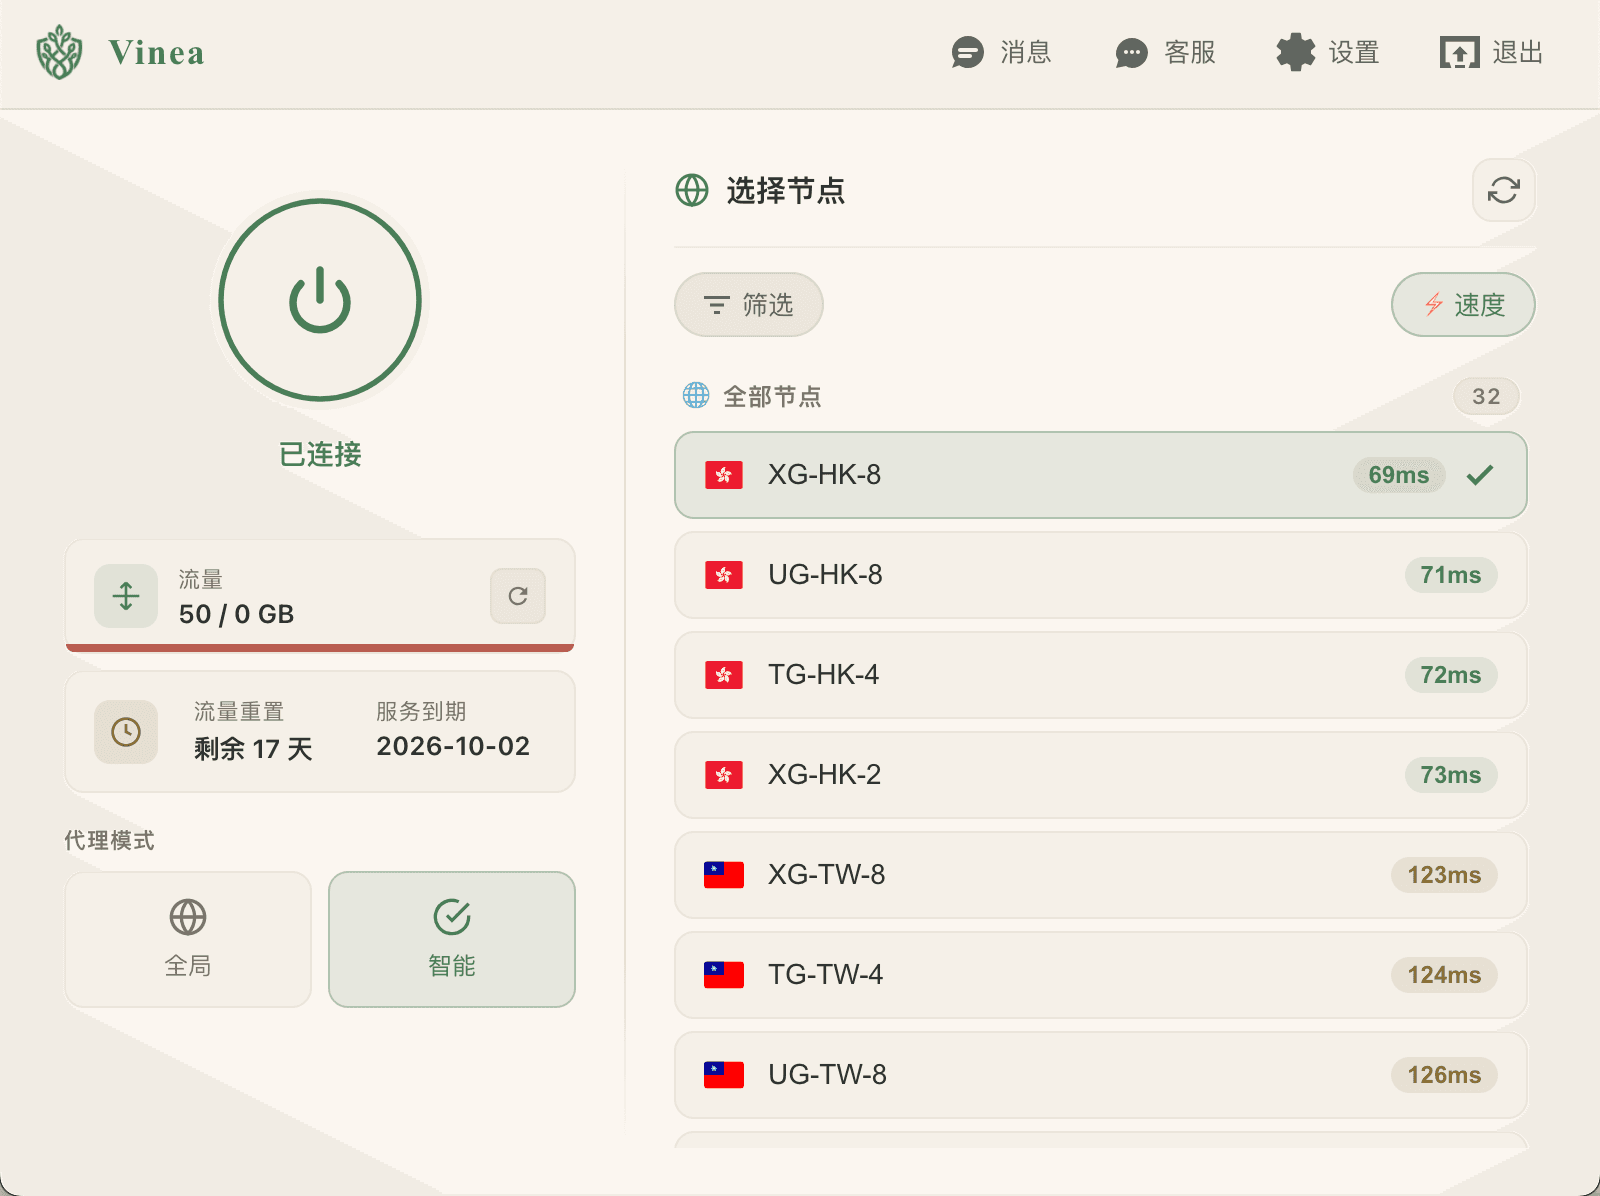
Task: Click the Vinea brand name
Action: (x=157, y=52)
